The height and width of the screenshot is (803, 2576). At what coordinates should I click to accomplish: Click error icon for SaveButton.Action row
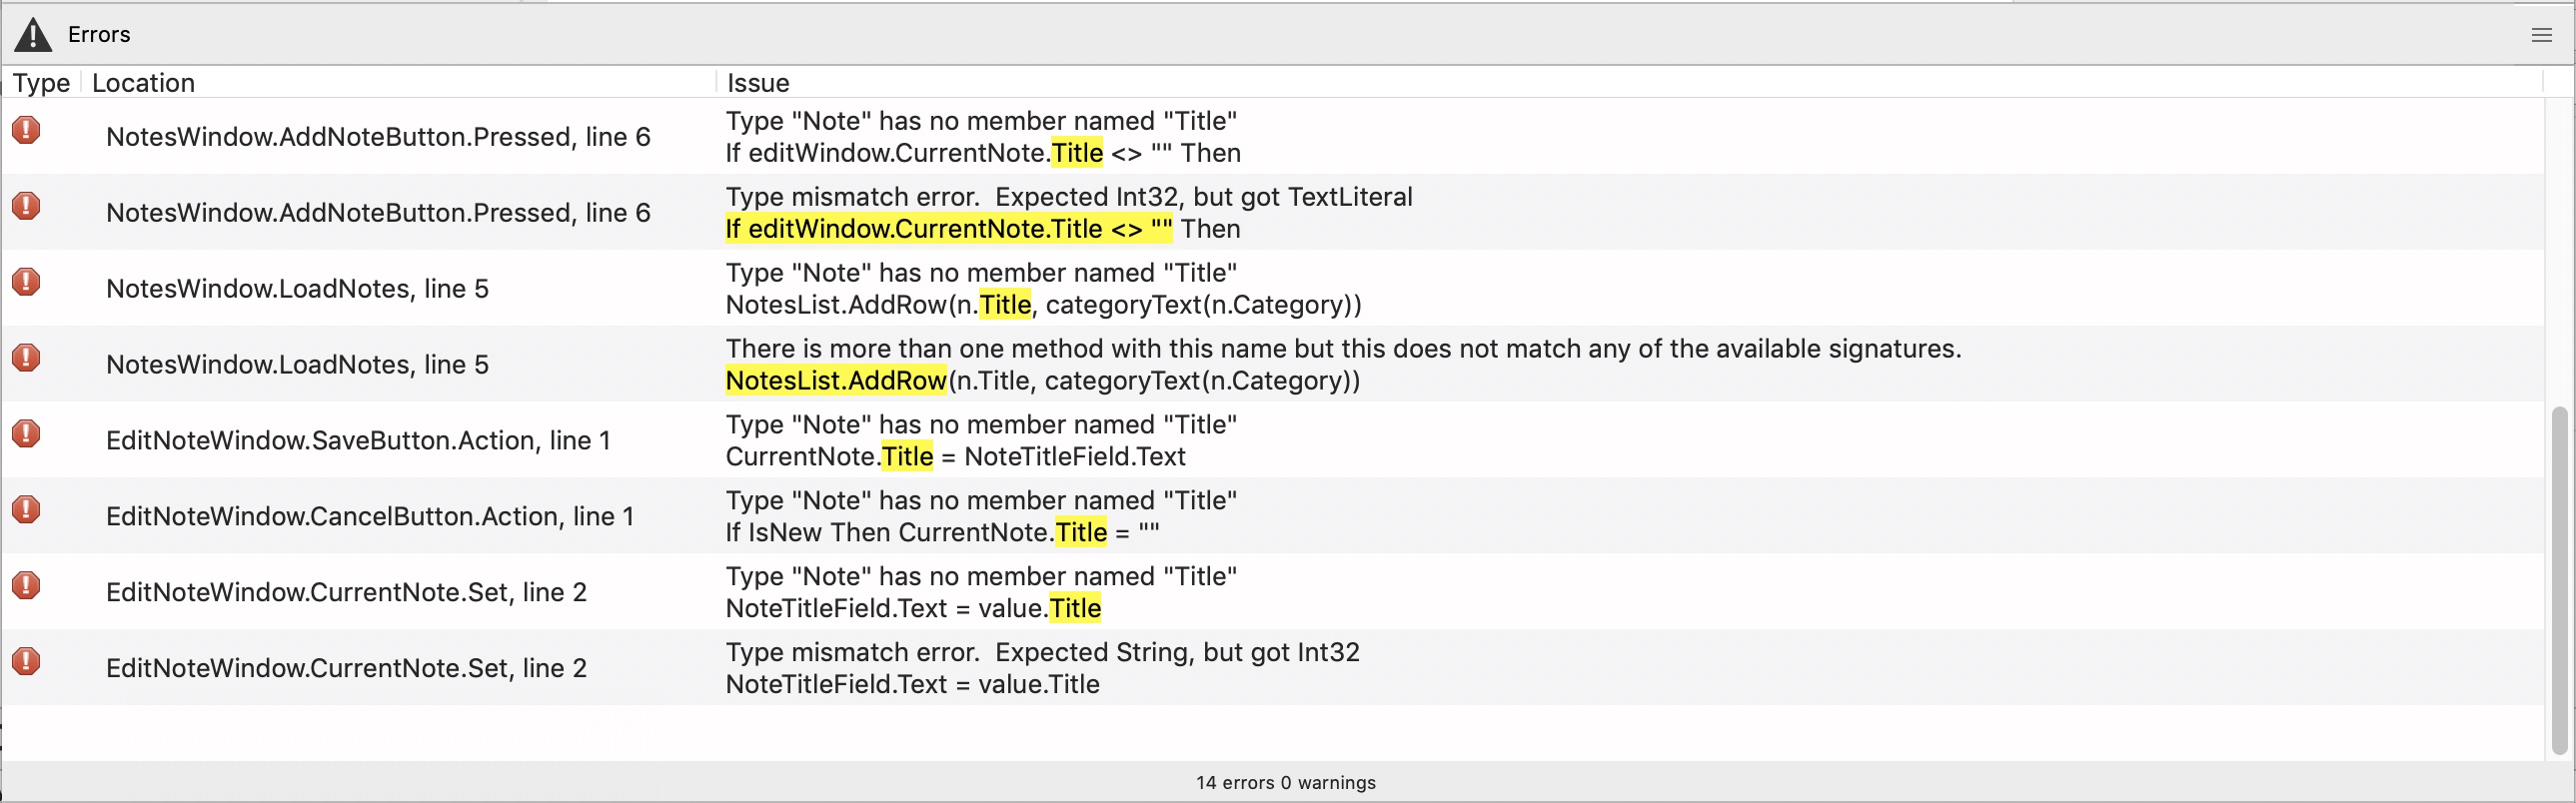tap(26, 434)
